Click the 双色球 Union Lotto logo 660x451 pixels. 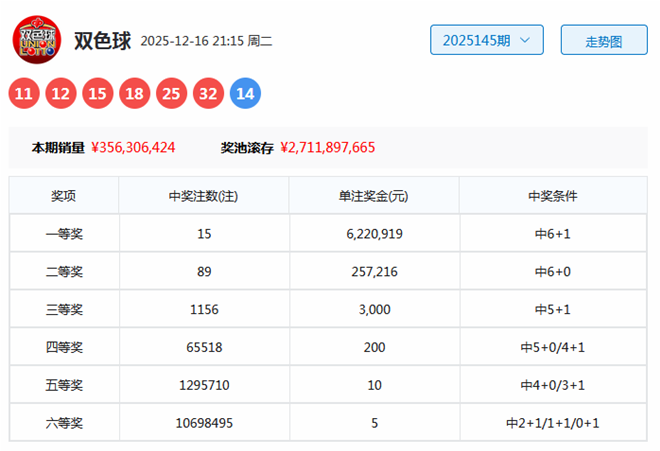[37, 40]
